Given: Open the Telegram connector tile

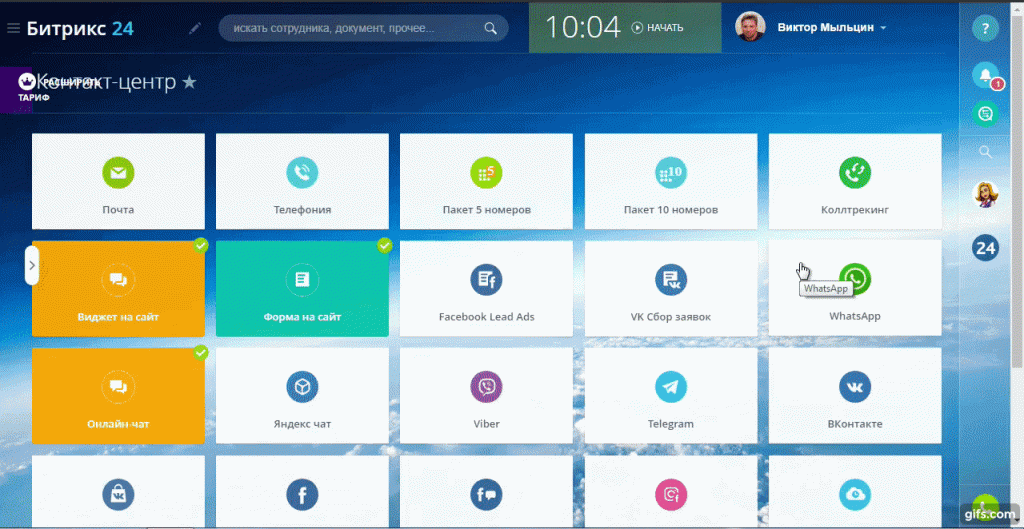Looking at the screenshot, I should [671, 395].
